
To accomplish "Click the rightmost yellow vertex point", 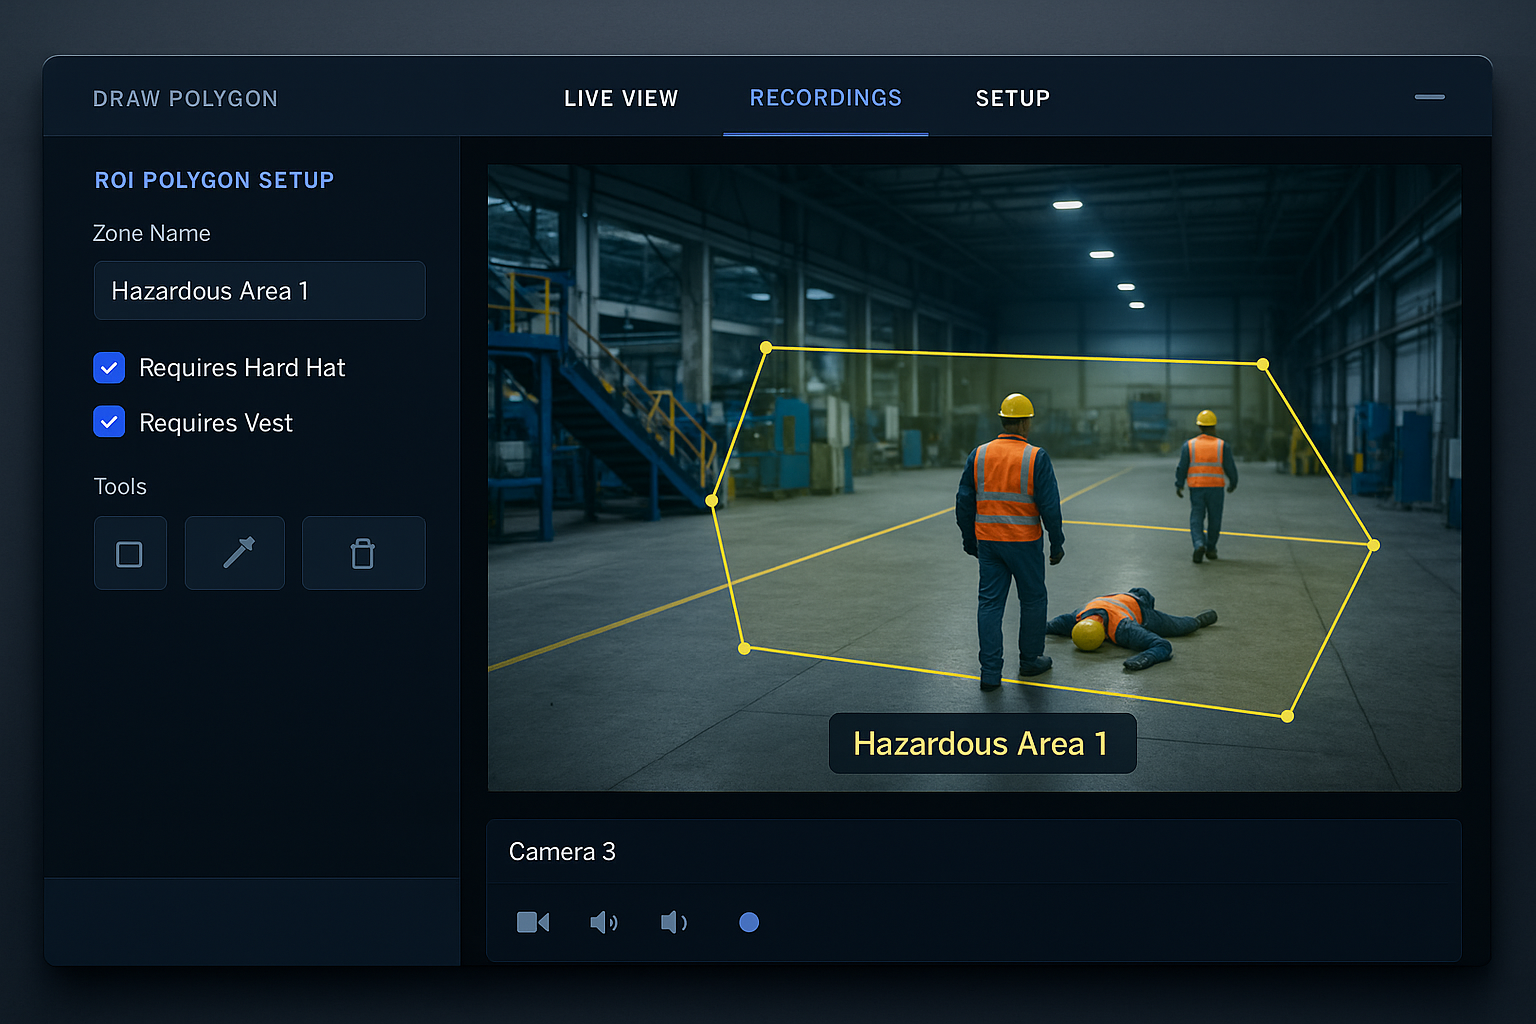I will (1373, 545).
